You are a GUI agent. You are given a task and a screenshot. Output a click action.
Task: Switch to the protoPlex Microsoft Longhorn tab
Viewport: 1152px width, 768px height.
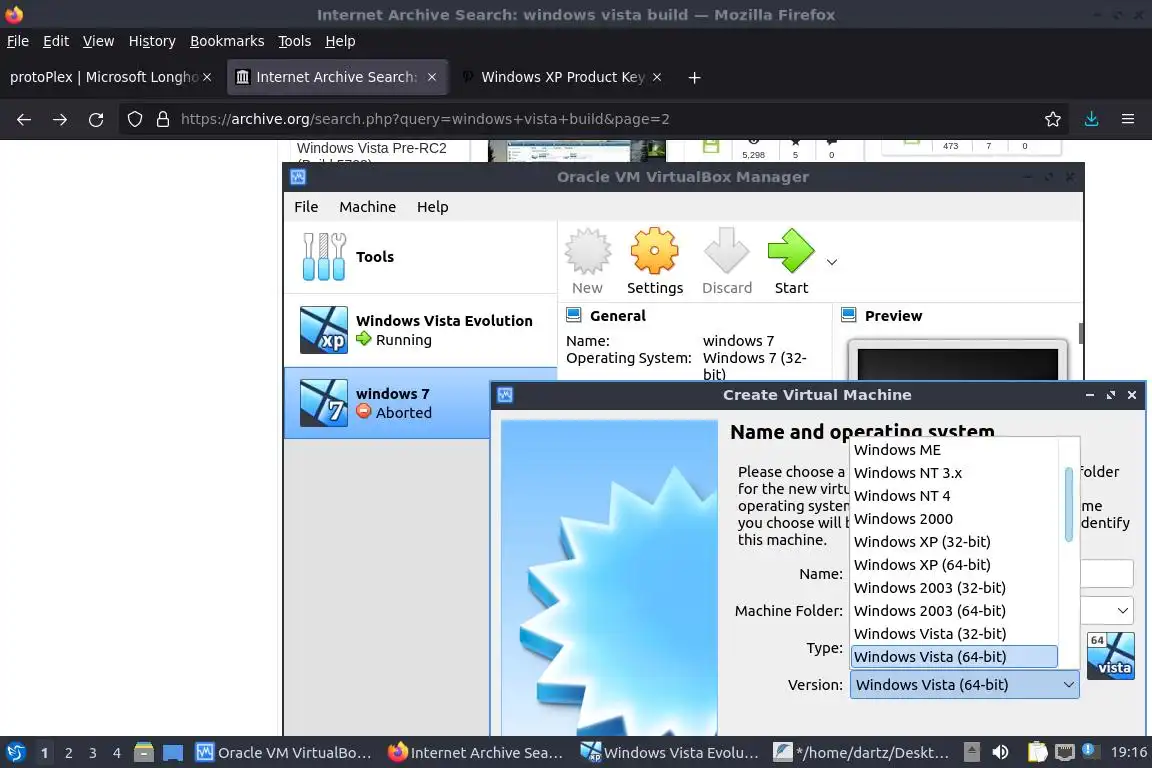point(104,77)
